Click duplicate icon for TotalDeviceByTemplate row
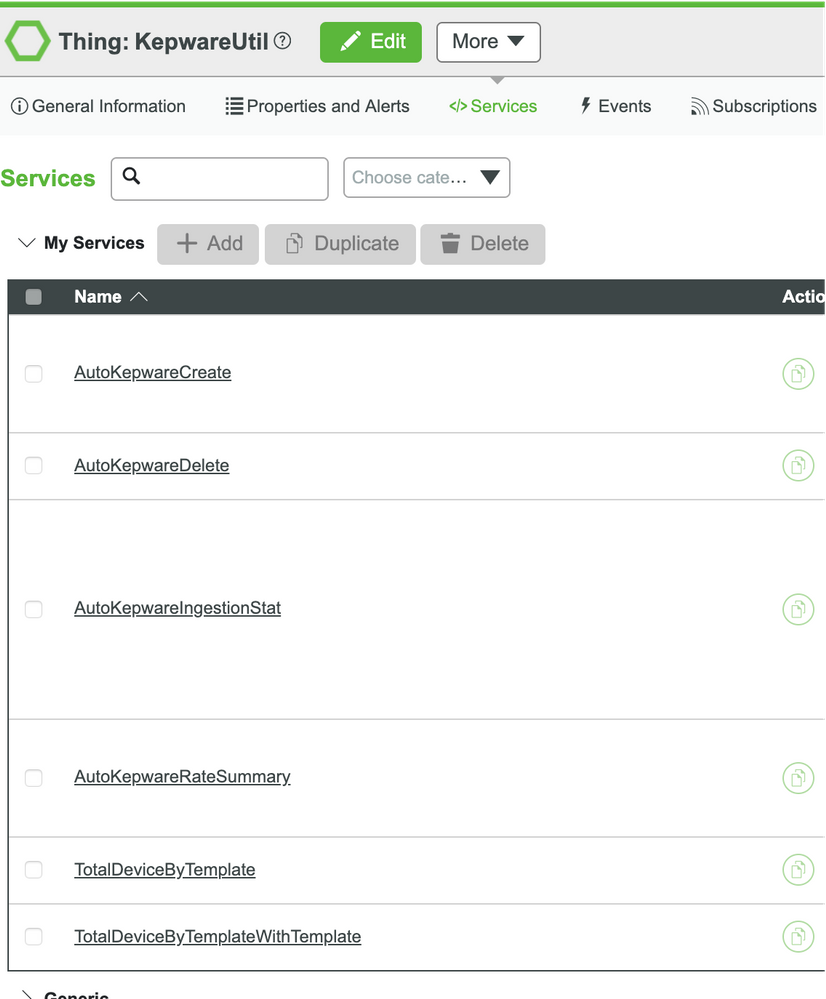The image size is (826, 999). tap(797, 870)
